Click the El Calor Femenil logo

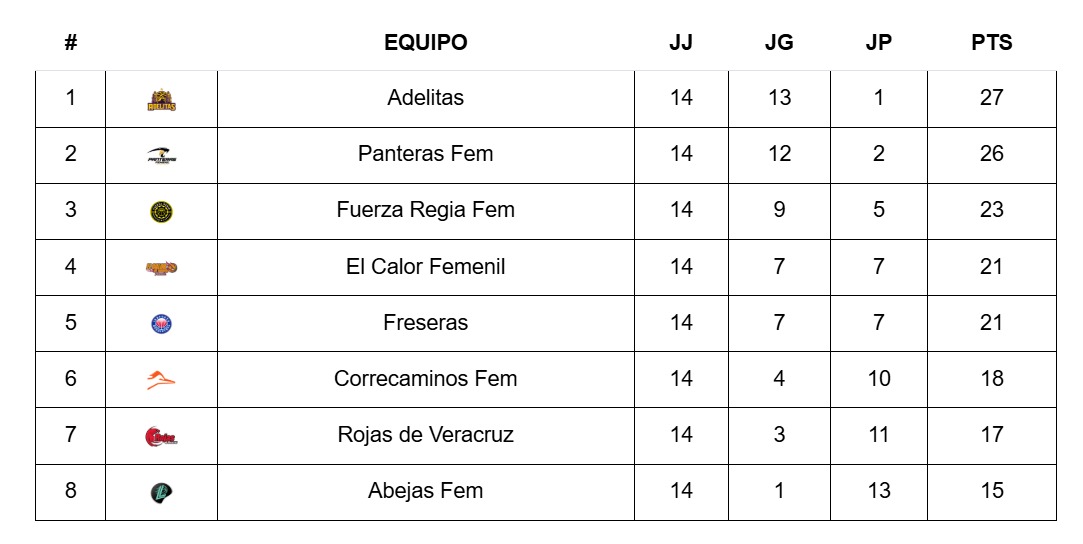click(161, 267)
